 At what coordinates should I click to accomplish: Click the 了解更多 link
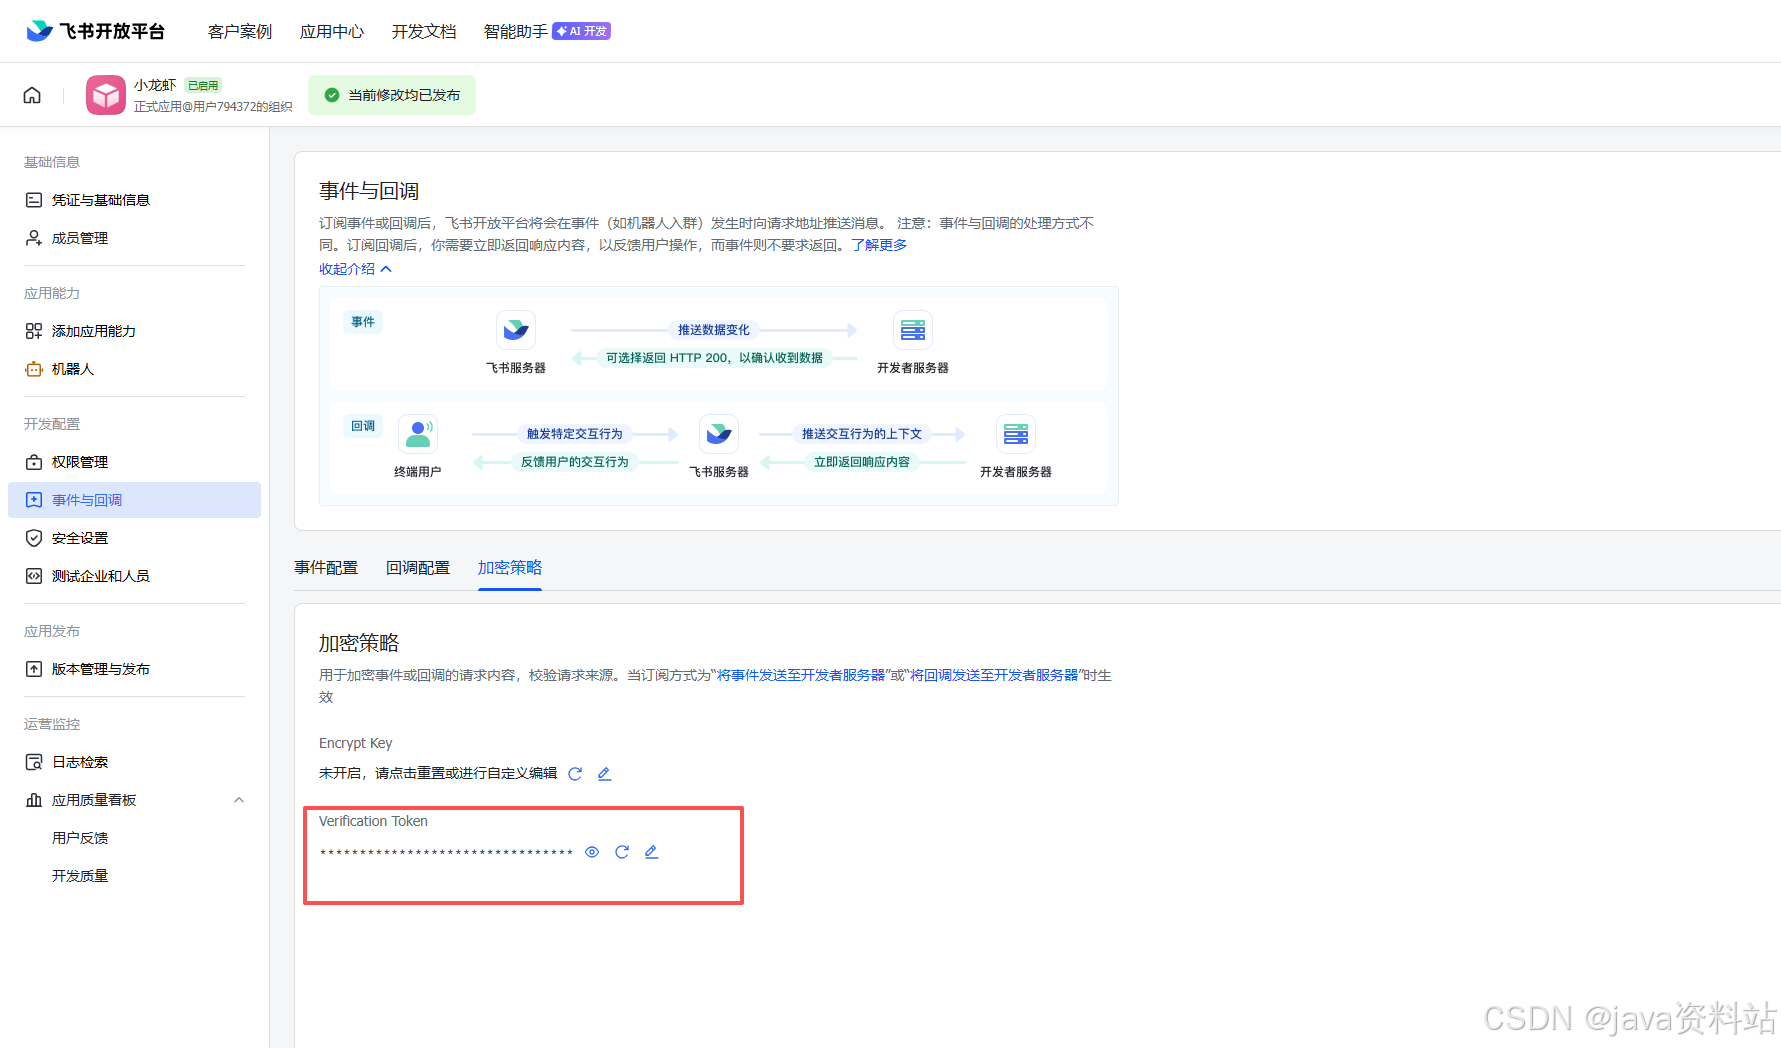click(878, 244)
